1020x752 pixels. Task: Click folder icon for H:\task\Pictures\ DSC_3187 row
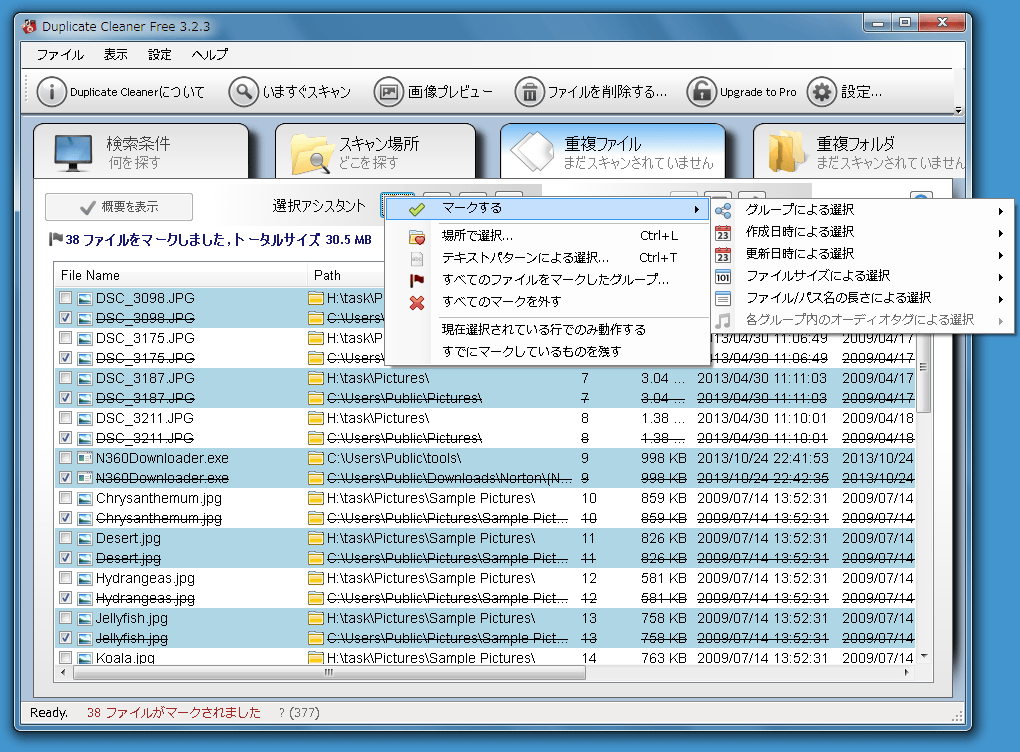tap(316, 379)
